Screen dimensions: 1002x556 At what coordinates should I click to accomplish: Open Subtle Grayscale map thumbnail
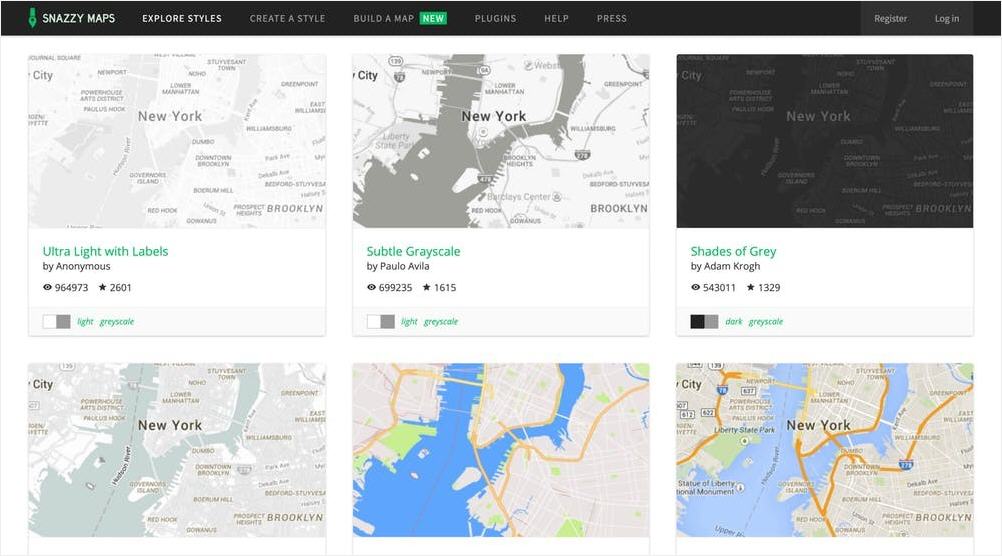pyautogui.click(x=501, y=141)
